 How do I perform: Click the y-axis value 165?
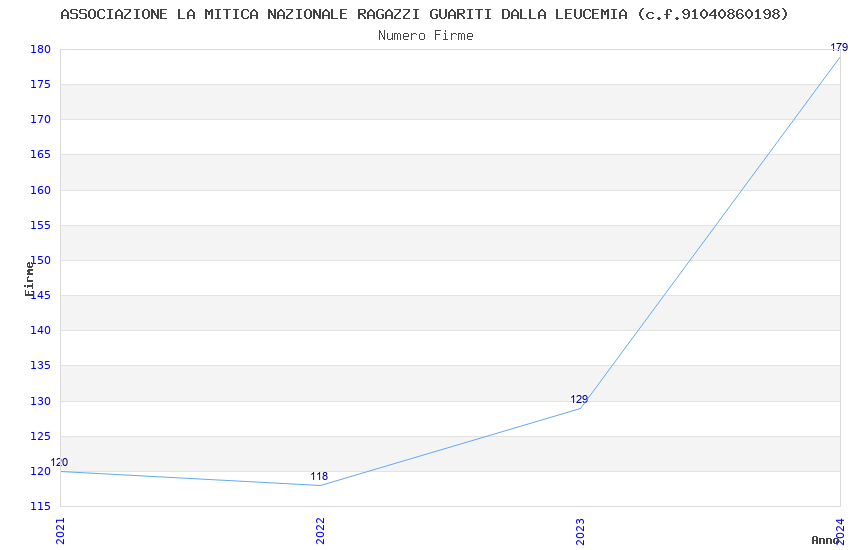coord(40,154)
